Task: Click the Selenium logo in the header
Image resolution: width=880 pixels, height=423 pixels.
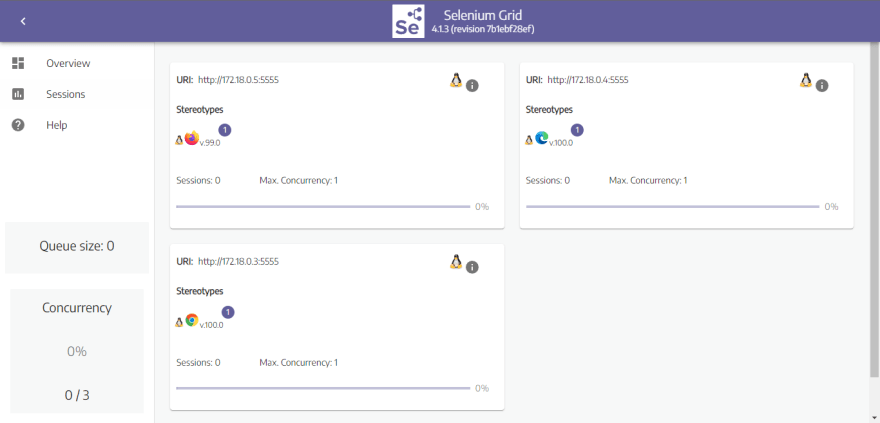Action: point(407,21)
